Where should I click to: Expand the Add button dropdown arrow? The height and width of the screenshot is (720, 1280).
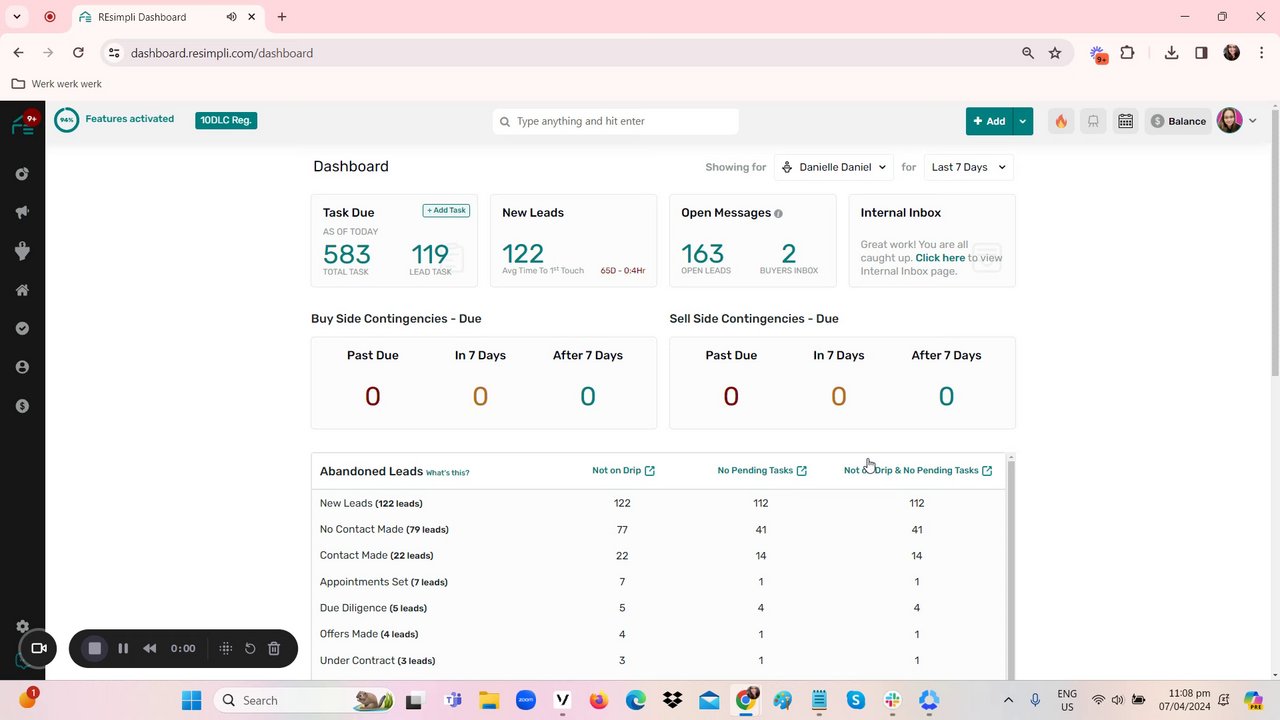[x=1022, y=121]
